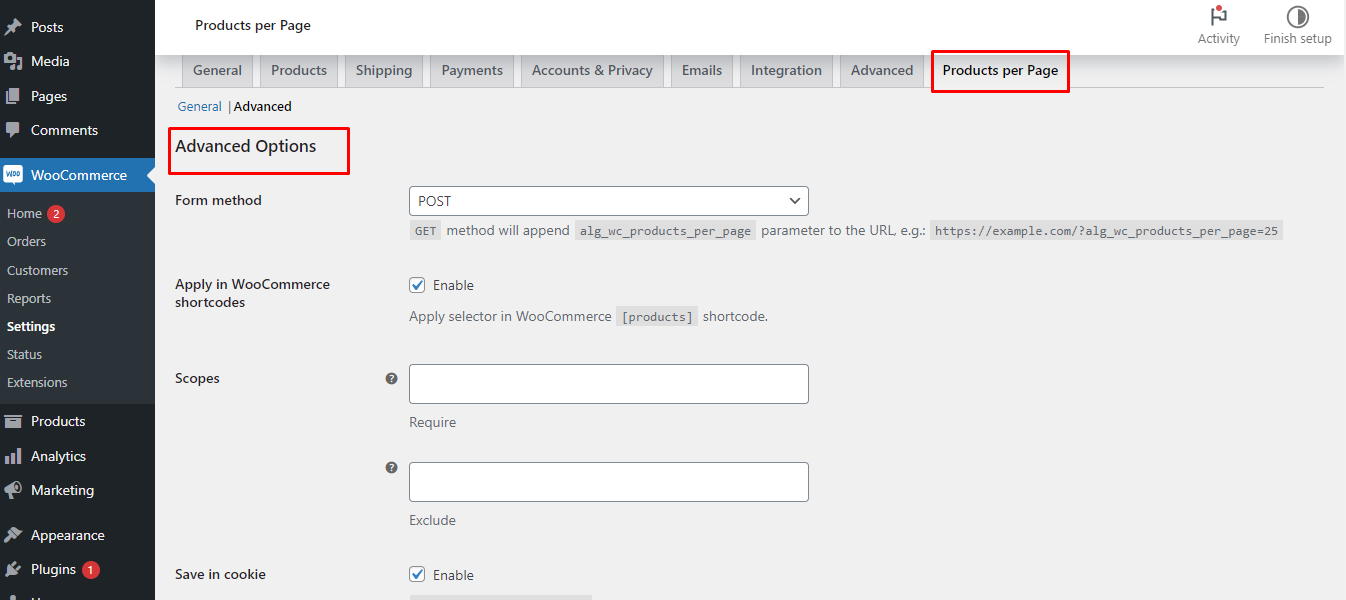Open the Integration tab

(786, 70)
